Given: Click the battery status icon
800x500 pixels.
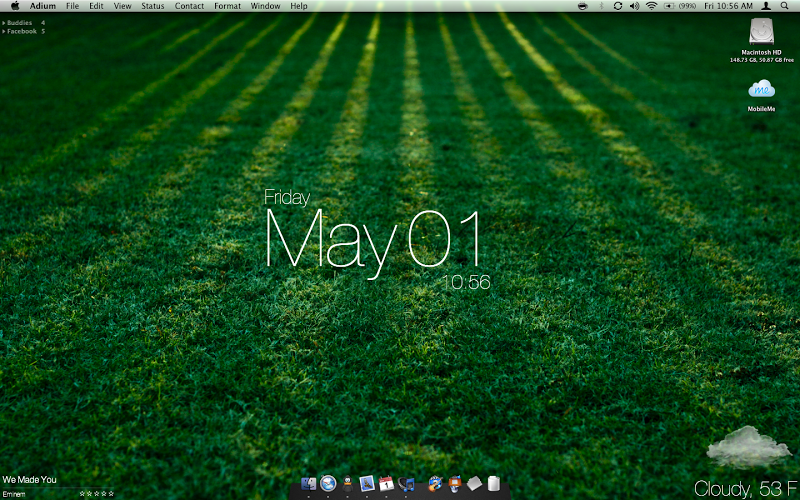Looking at the screenshot, I should pos(669,6).
